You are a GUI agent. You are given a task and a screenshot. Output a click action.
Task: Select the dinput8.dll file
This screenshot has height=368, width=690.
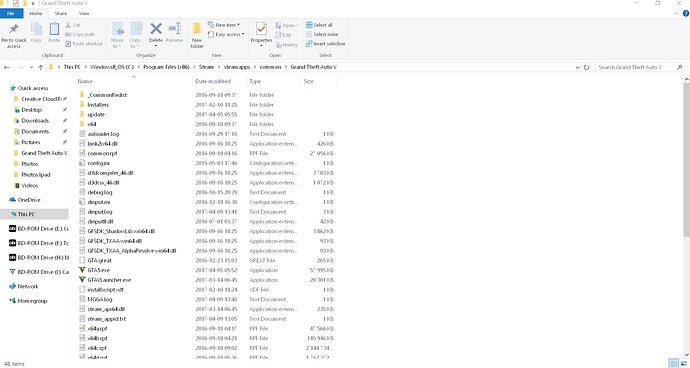[100, 222]
